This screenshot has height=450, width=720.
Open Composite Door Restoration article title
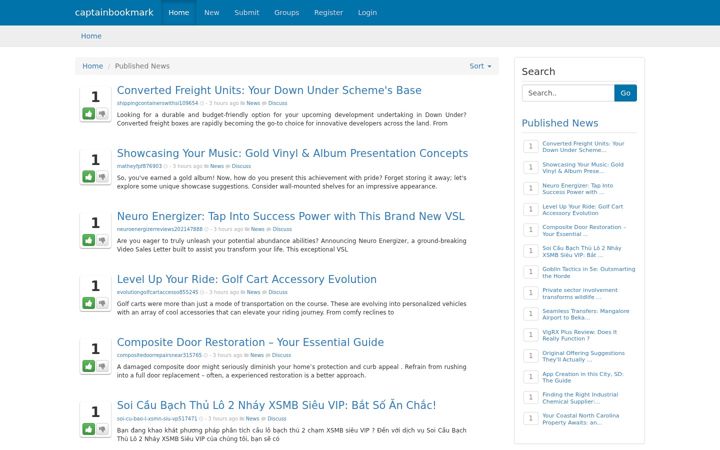[250, 342]
